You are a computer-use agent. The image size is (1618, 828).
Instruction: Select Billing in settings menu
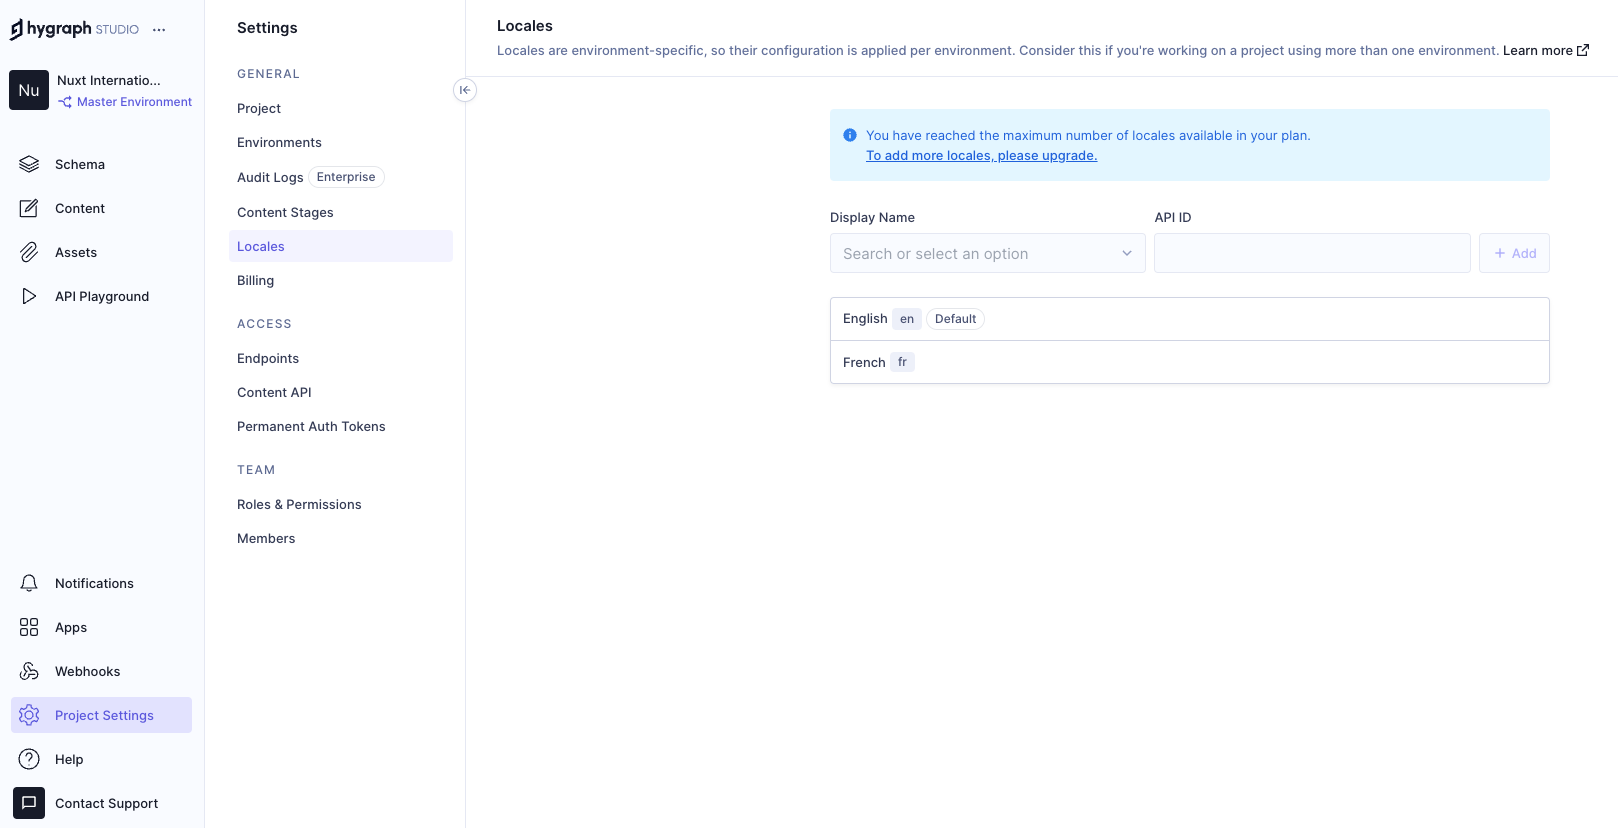click(x=256, y=281)
